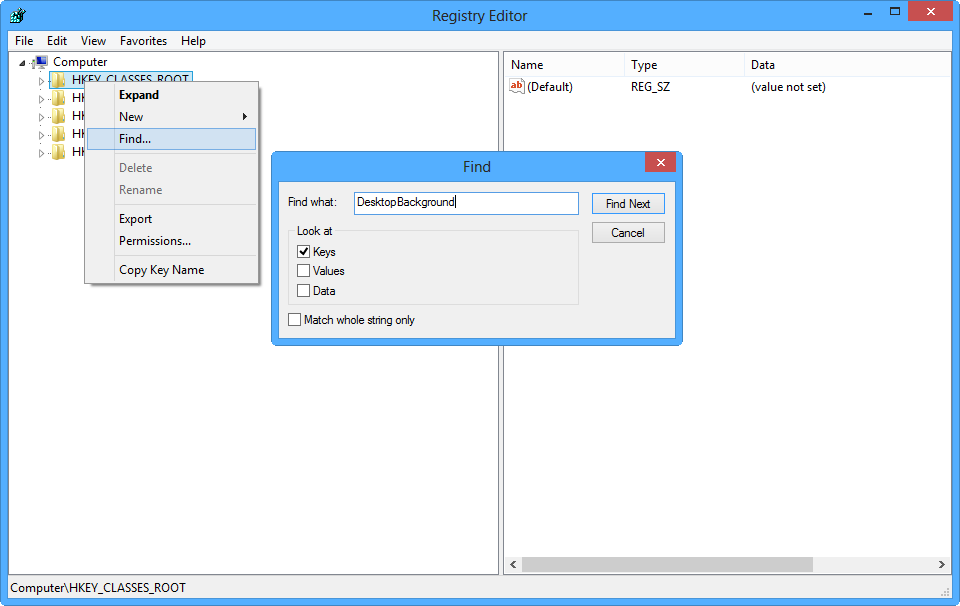Click the Find Next button
The height and width of the screenshot is (606, 960).
coord(628,204)
